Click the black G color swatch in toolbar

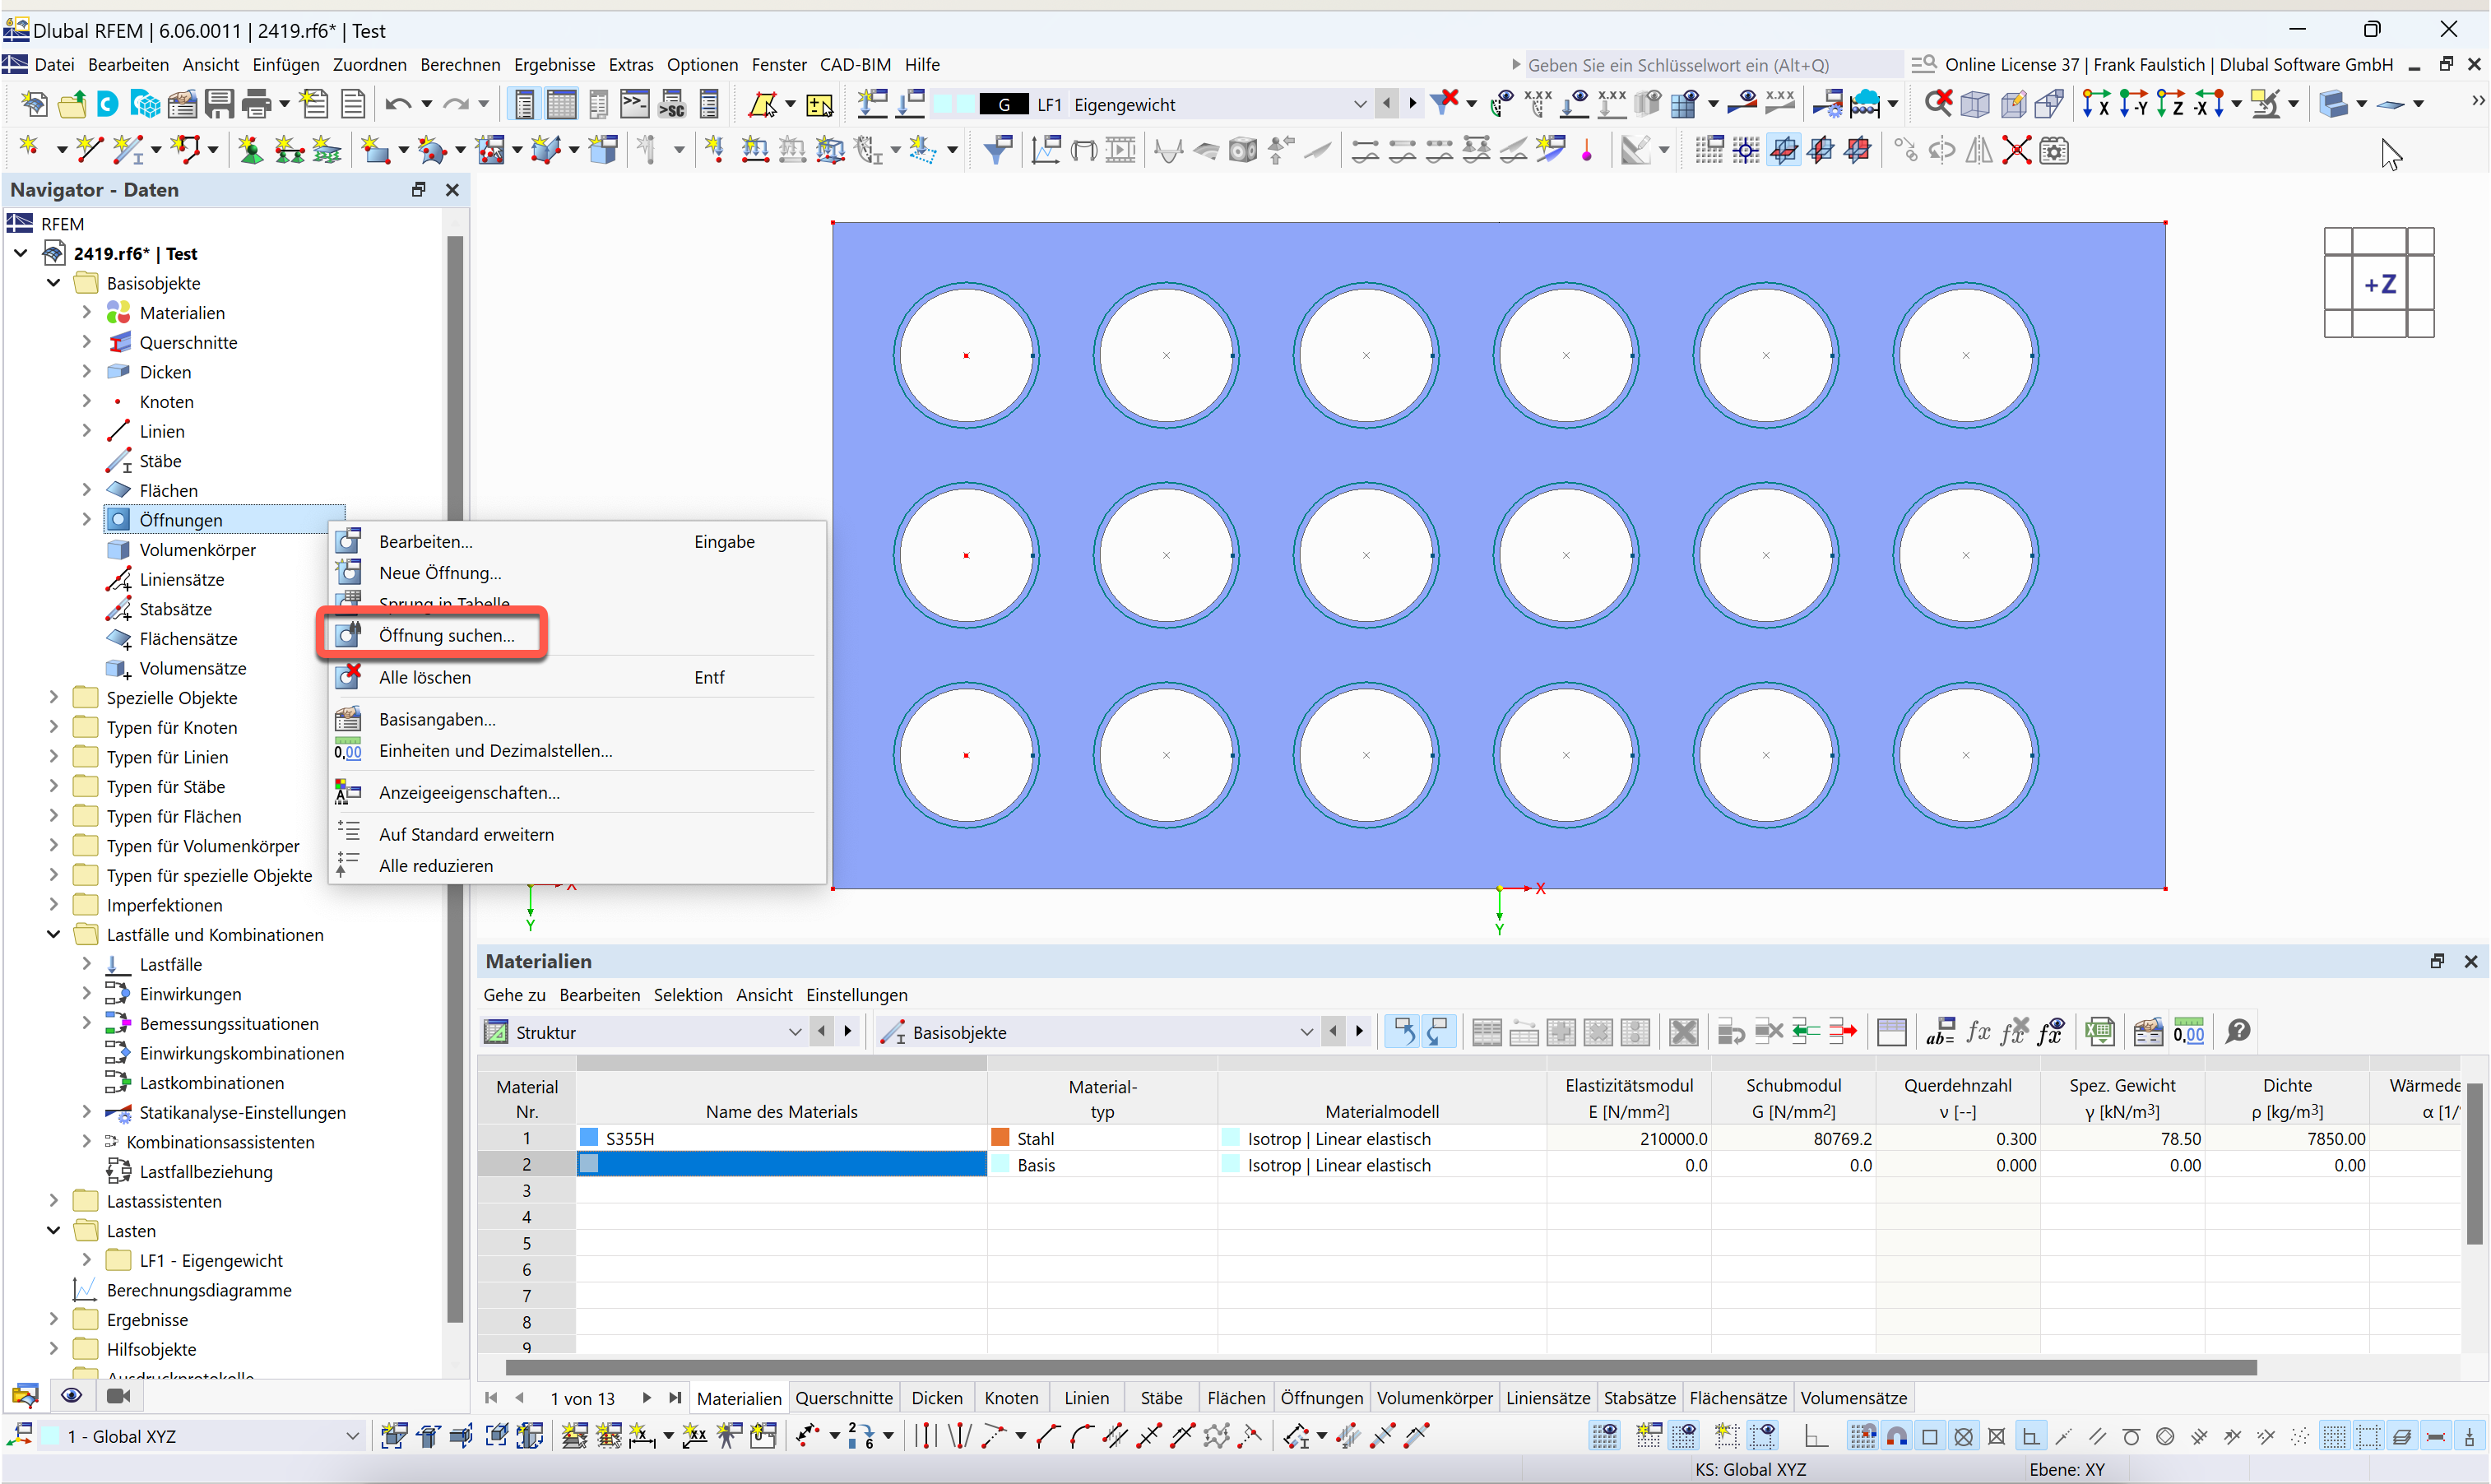click(1007, 103)
